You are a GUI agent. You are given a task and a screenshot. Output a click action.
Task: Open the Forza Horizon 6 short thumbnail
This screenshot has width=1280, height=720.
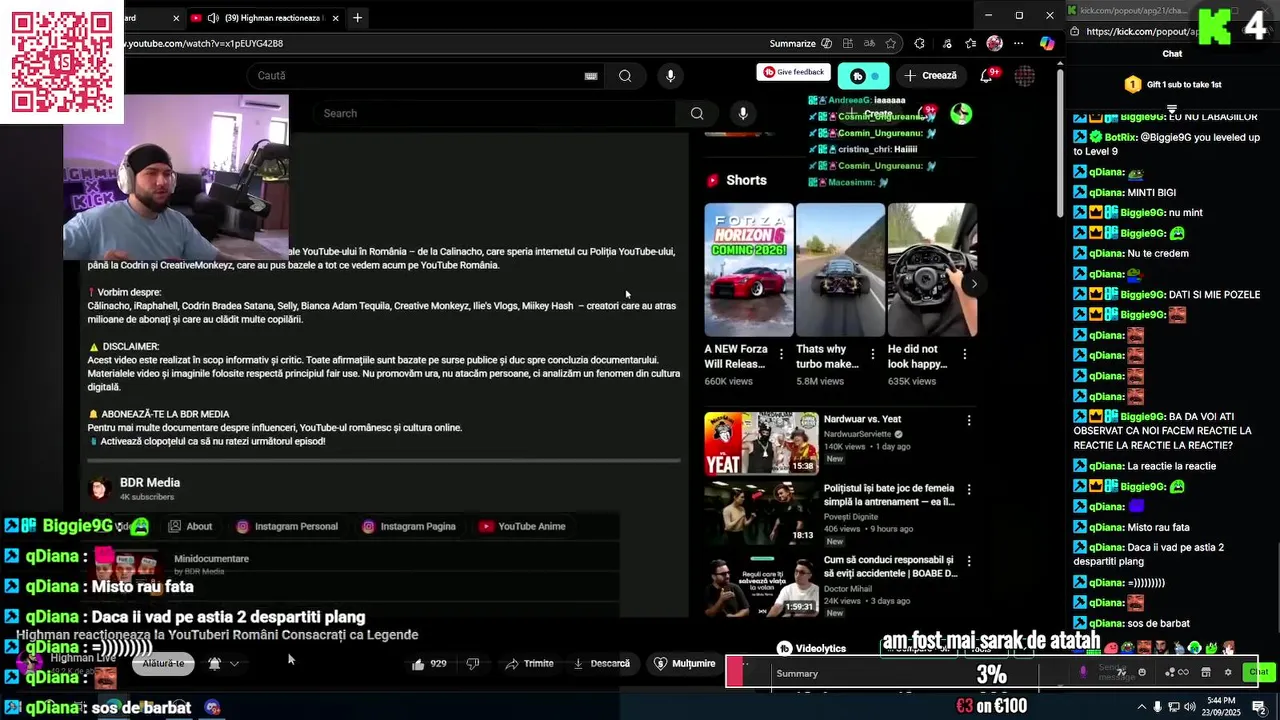pyautogui.click(x=749, y=270)
